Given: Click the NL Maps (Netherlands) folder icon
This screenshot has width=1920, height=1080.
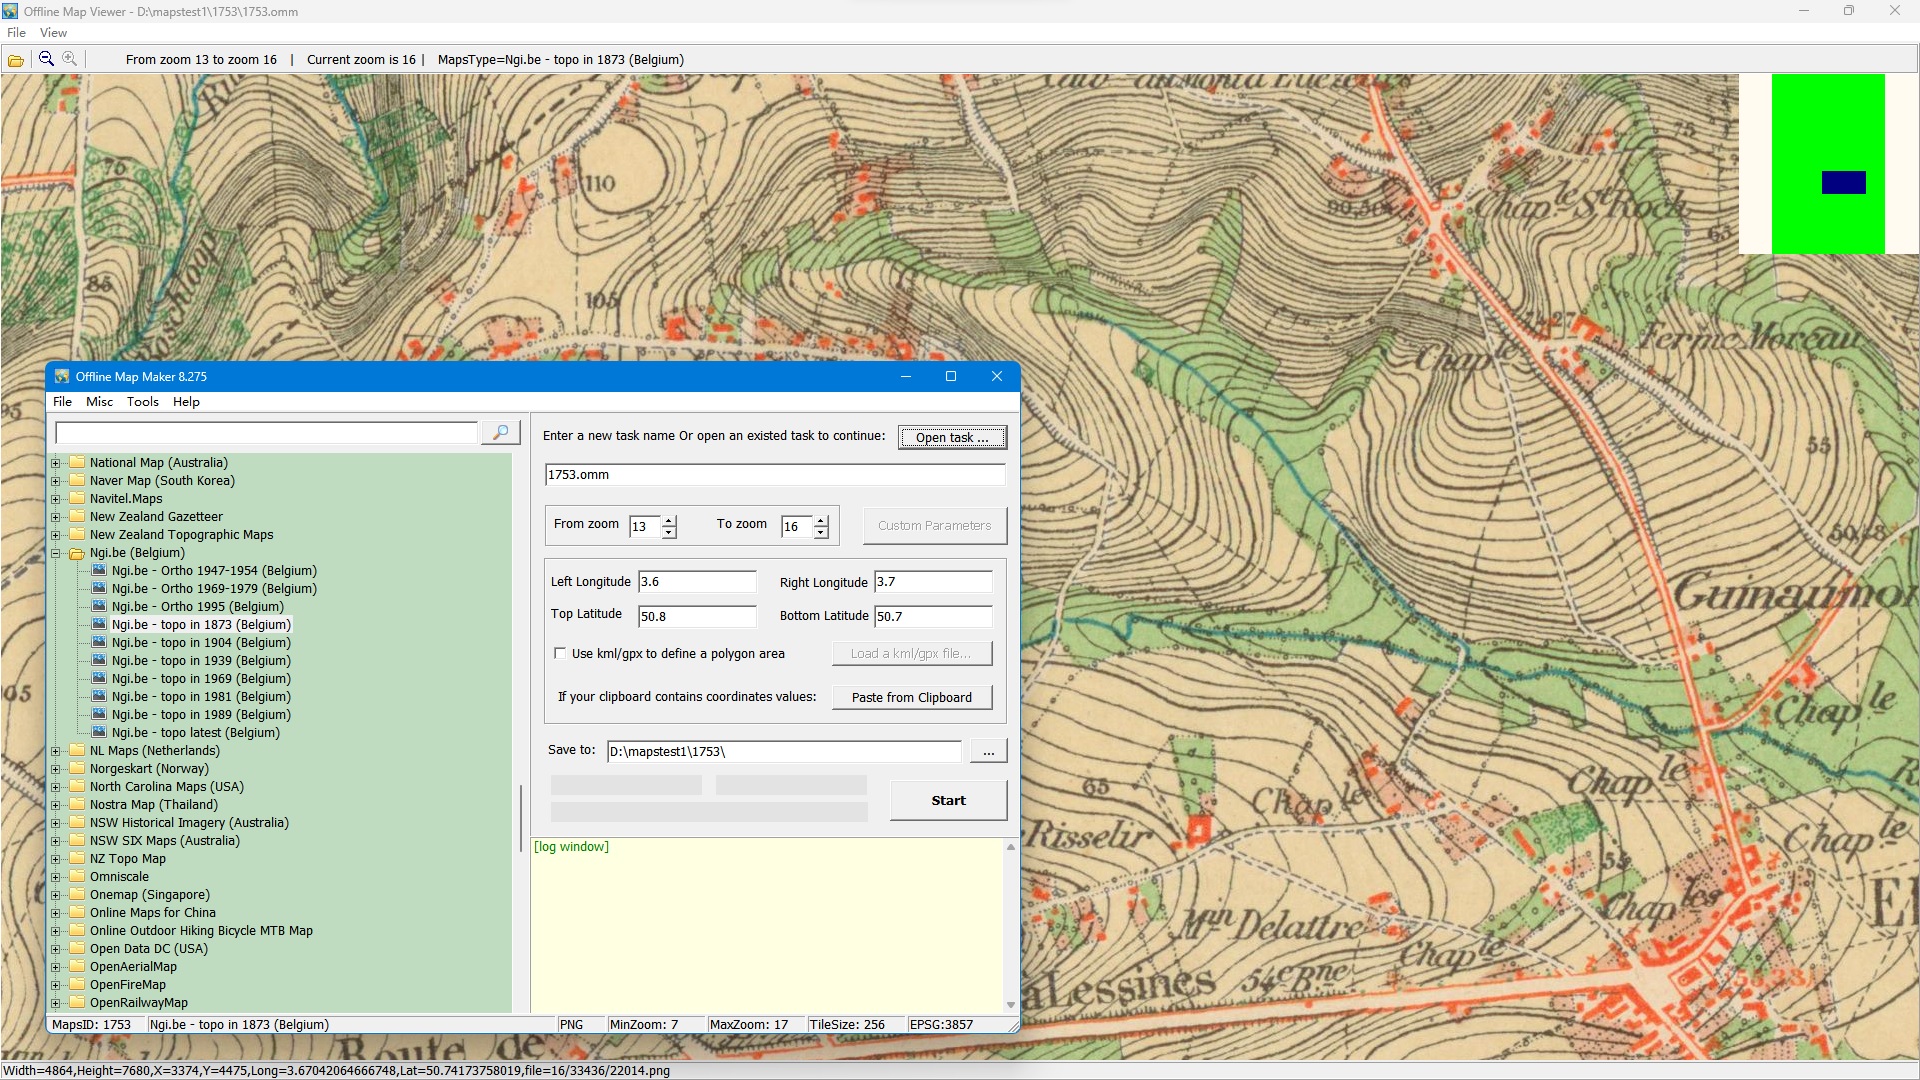Looking at the screenshot, I should click(x=77, y=750).
